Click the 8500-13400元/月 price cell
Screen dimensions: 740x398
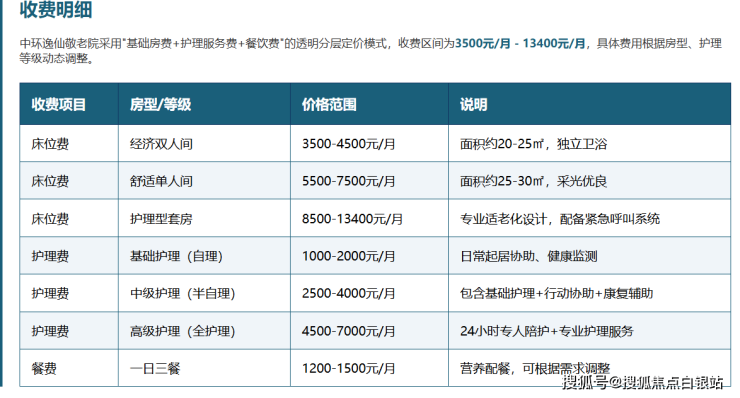[x=370, y=219]
